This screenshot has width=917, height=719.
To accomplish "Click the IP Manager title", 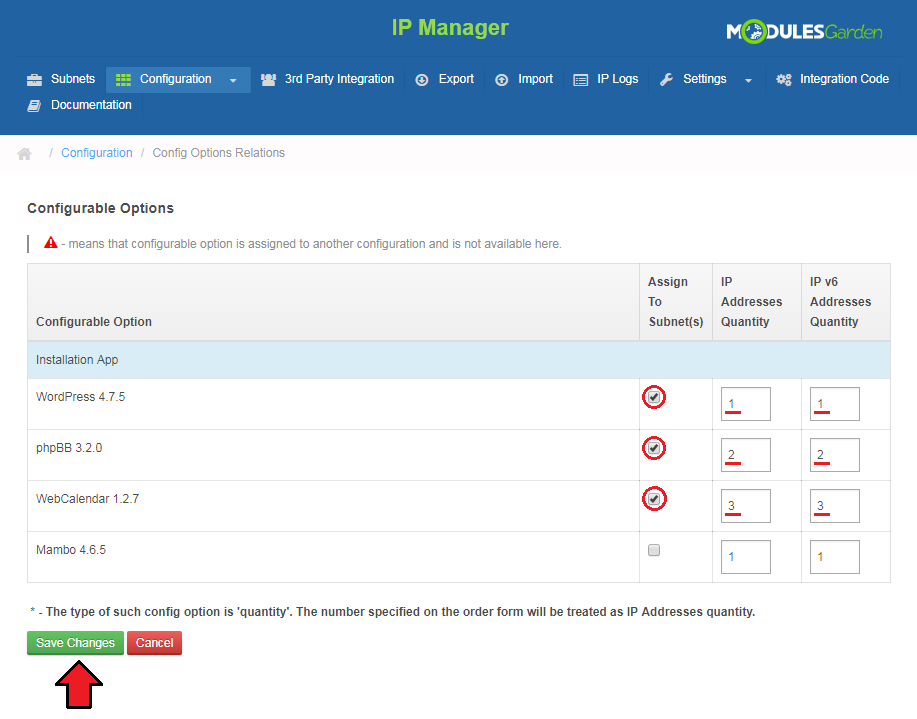I will coord(450,27).
